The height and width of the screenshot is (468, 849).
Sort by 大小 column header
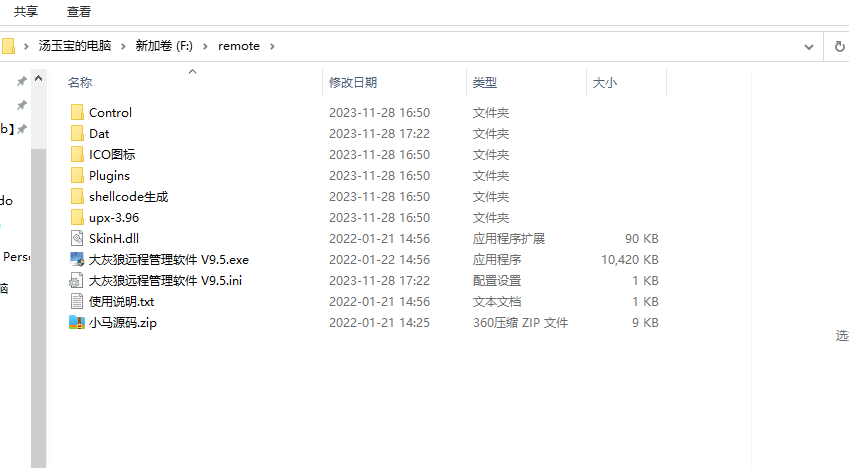[x=605, y=83]
